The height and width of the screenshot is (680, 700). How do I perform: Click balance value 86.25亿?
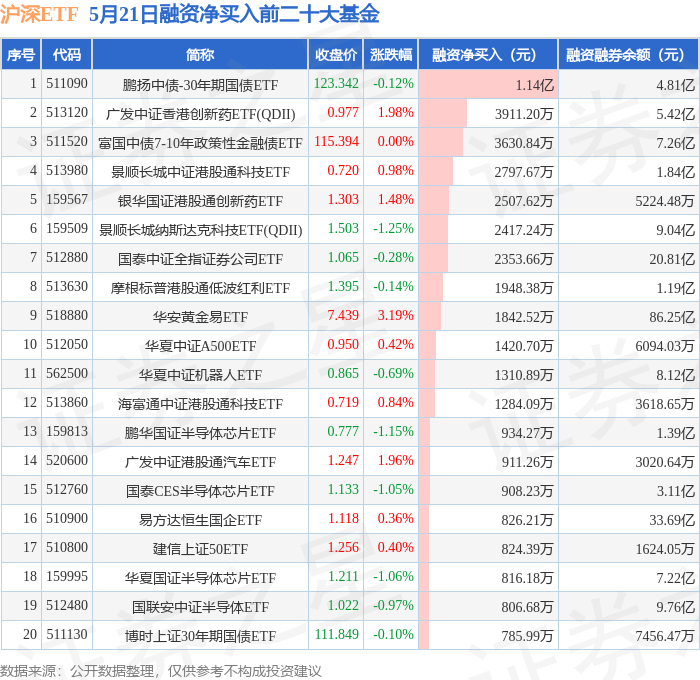click(672, 317)
